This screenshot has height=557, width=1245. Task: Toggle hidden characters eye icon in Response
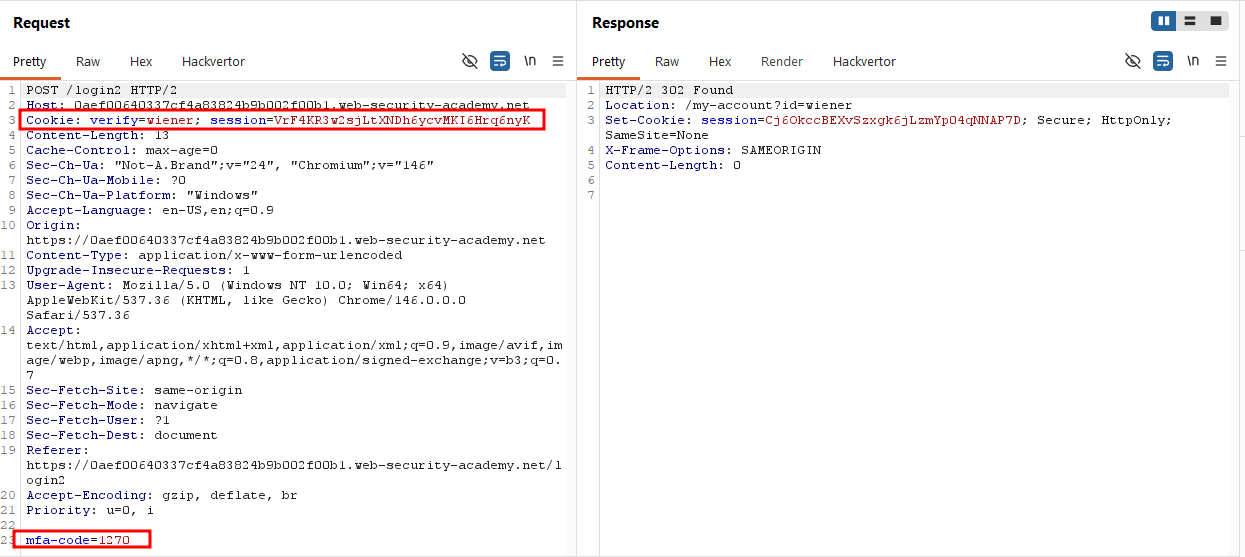tap(1132, 61)
